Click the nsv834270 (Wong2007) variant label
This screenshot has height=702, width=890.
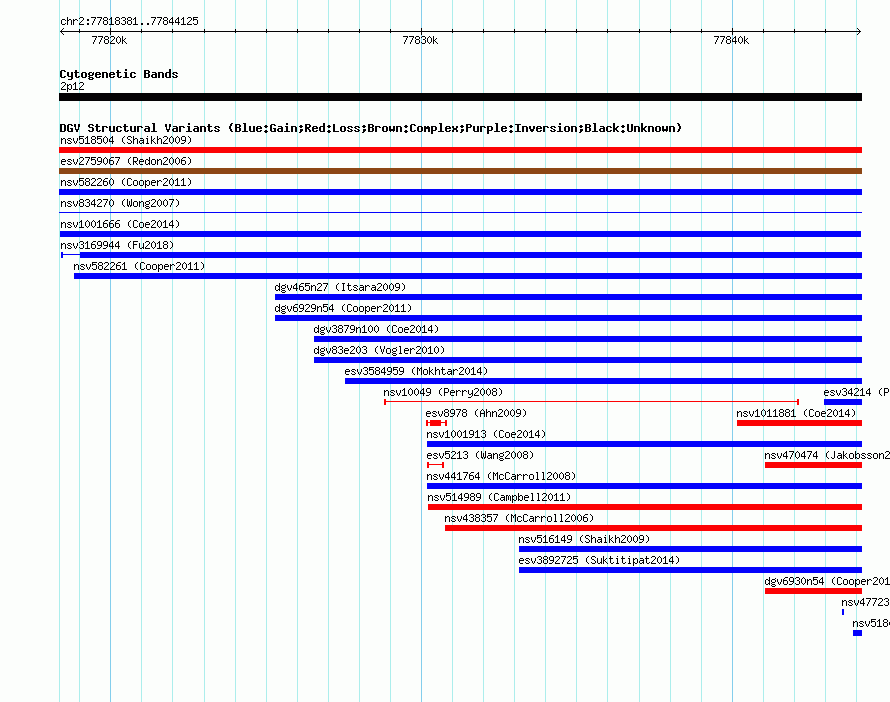click(x=120, y=203)
